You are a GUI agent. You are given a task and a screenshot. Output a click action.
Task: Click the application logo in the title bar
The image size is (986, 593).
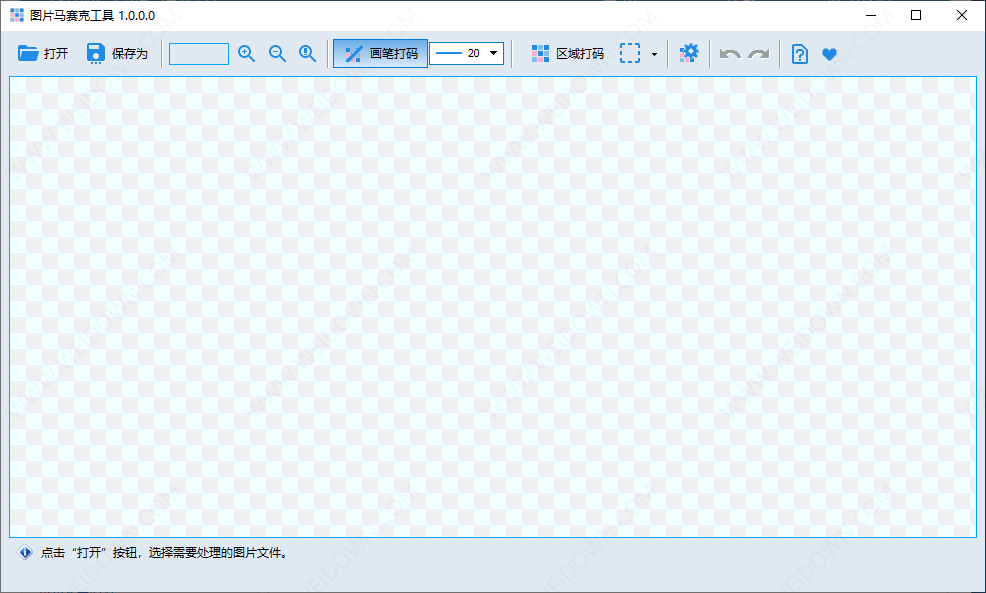point(16,15)
